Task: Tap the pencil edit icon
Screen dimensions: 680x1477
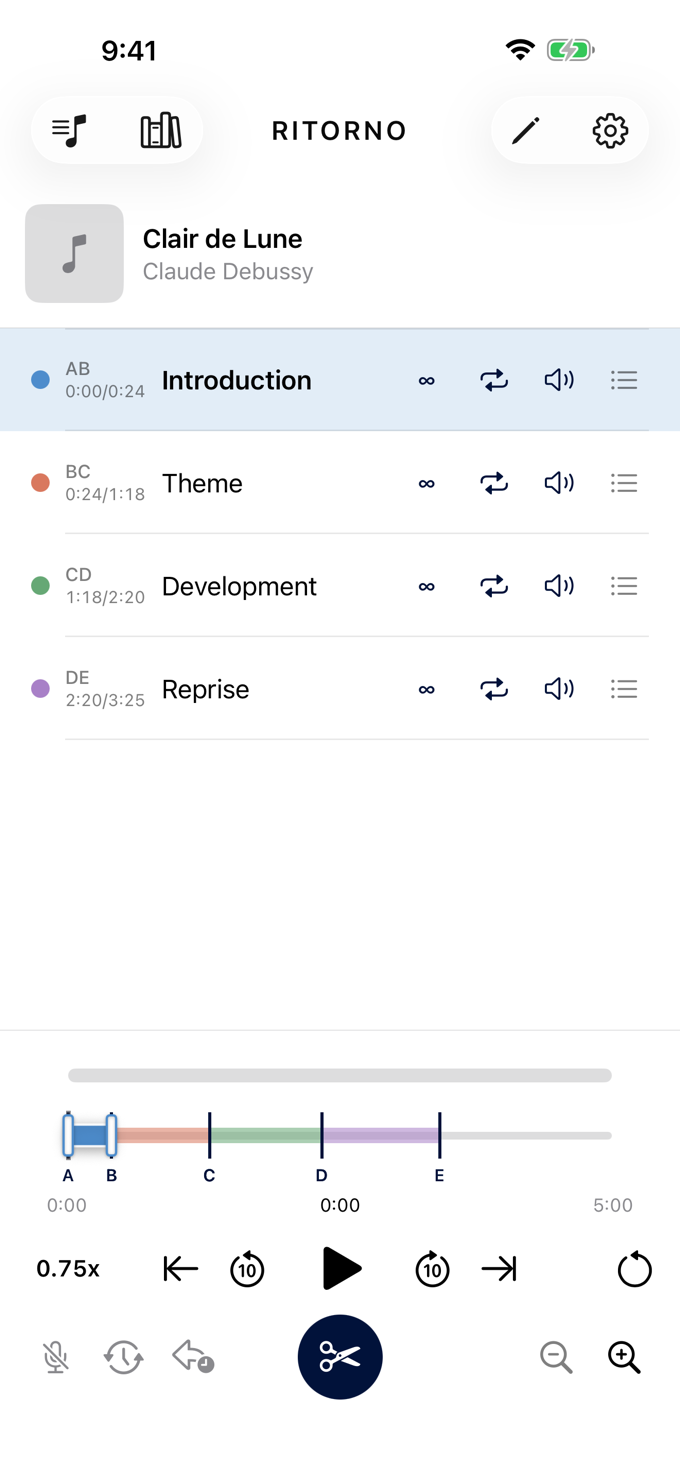Action: click(526, 131)
